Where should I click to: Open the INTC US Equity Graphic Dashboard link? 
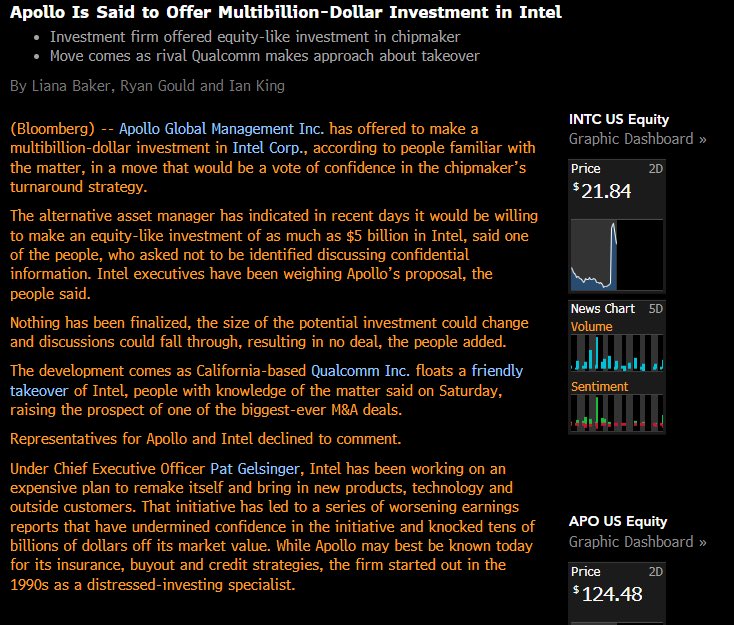pos(638,139)
